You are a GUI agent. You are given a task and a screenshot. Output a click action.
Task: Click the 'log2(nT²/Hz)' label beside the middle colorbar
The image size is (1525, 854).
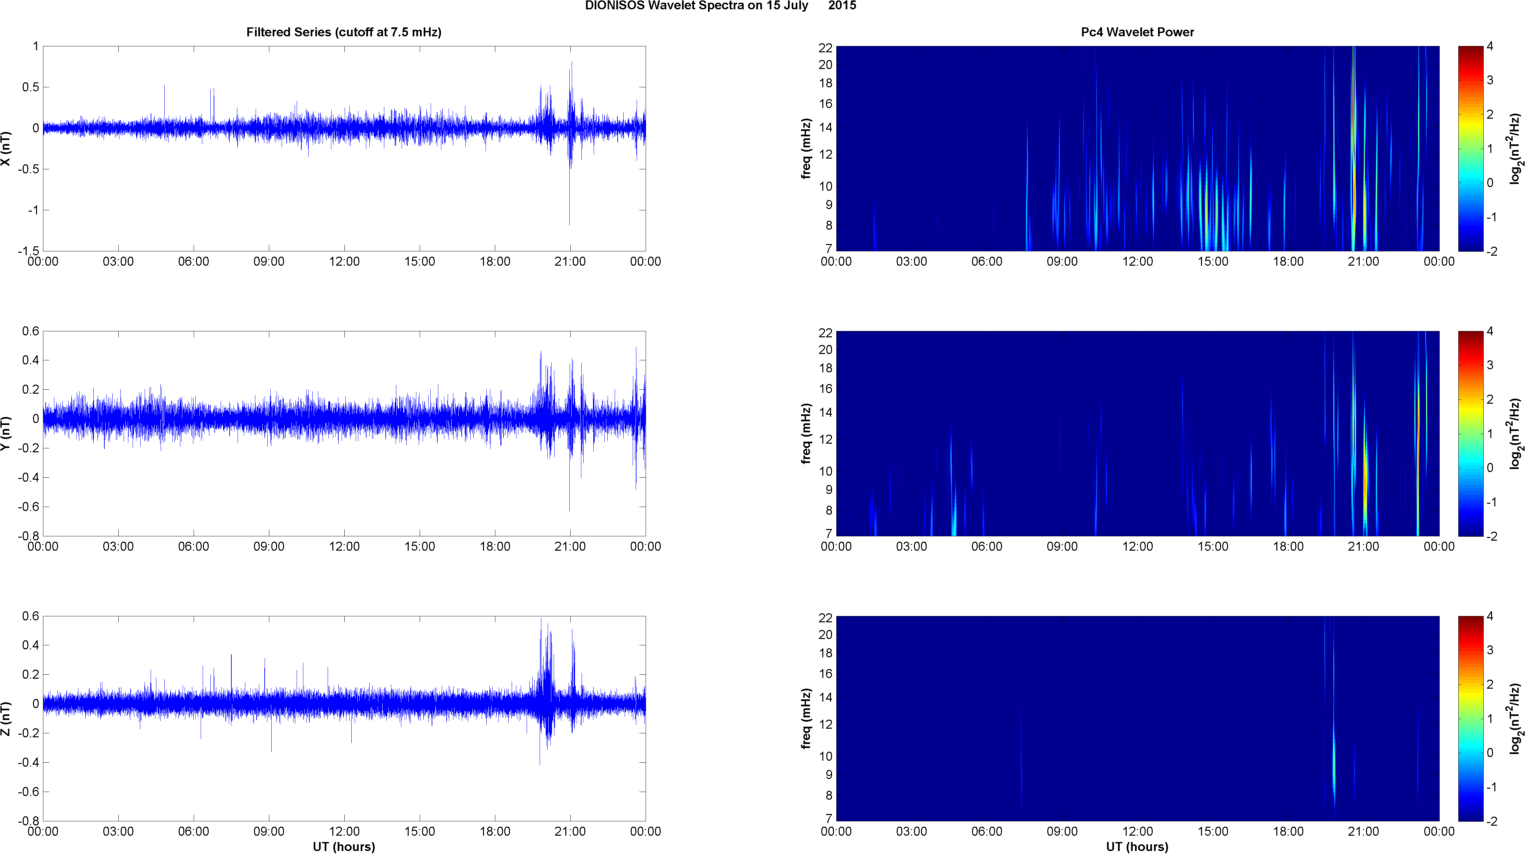pyautogui.click(x=1516, y=433)
